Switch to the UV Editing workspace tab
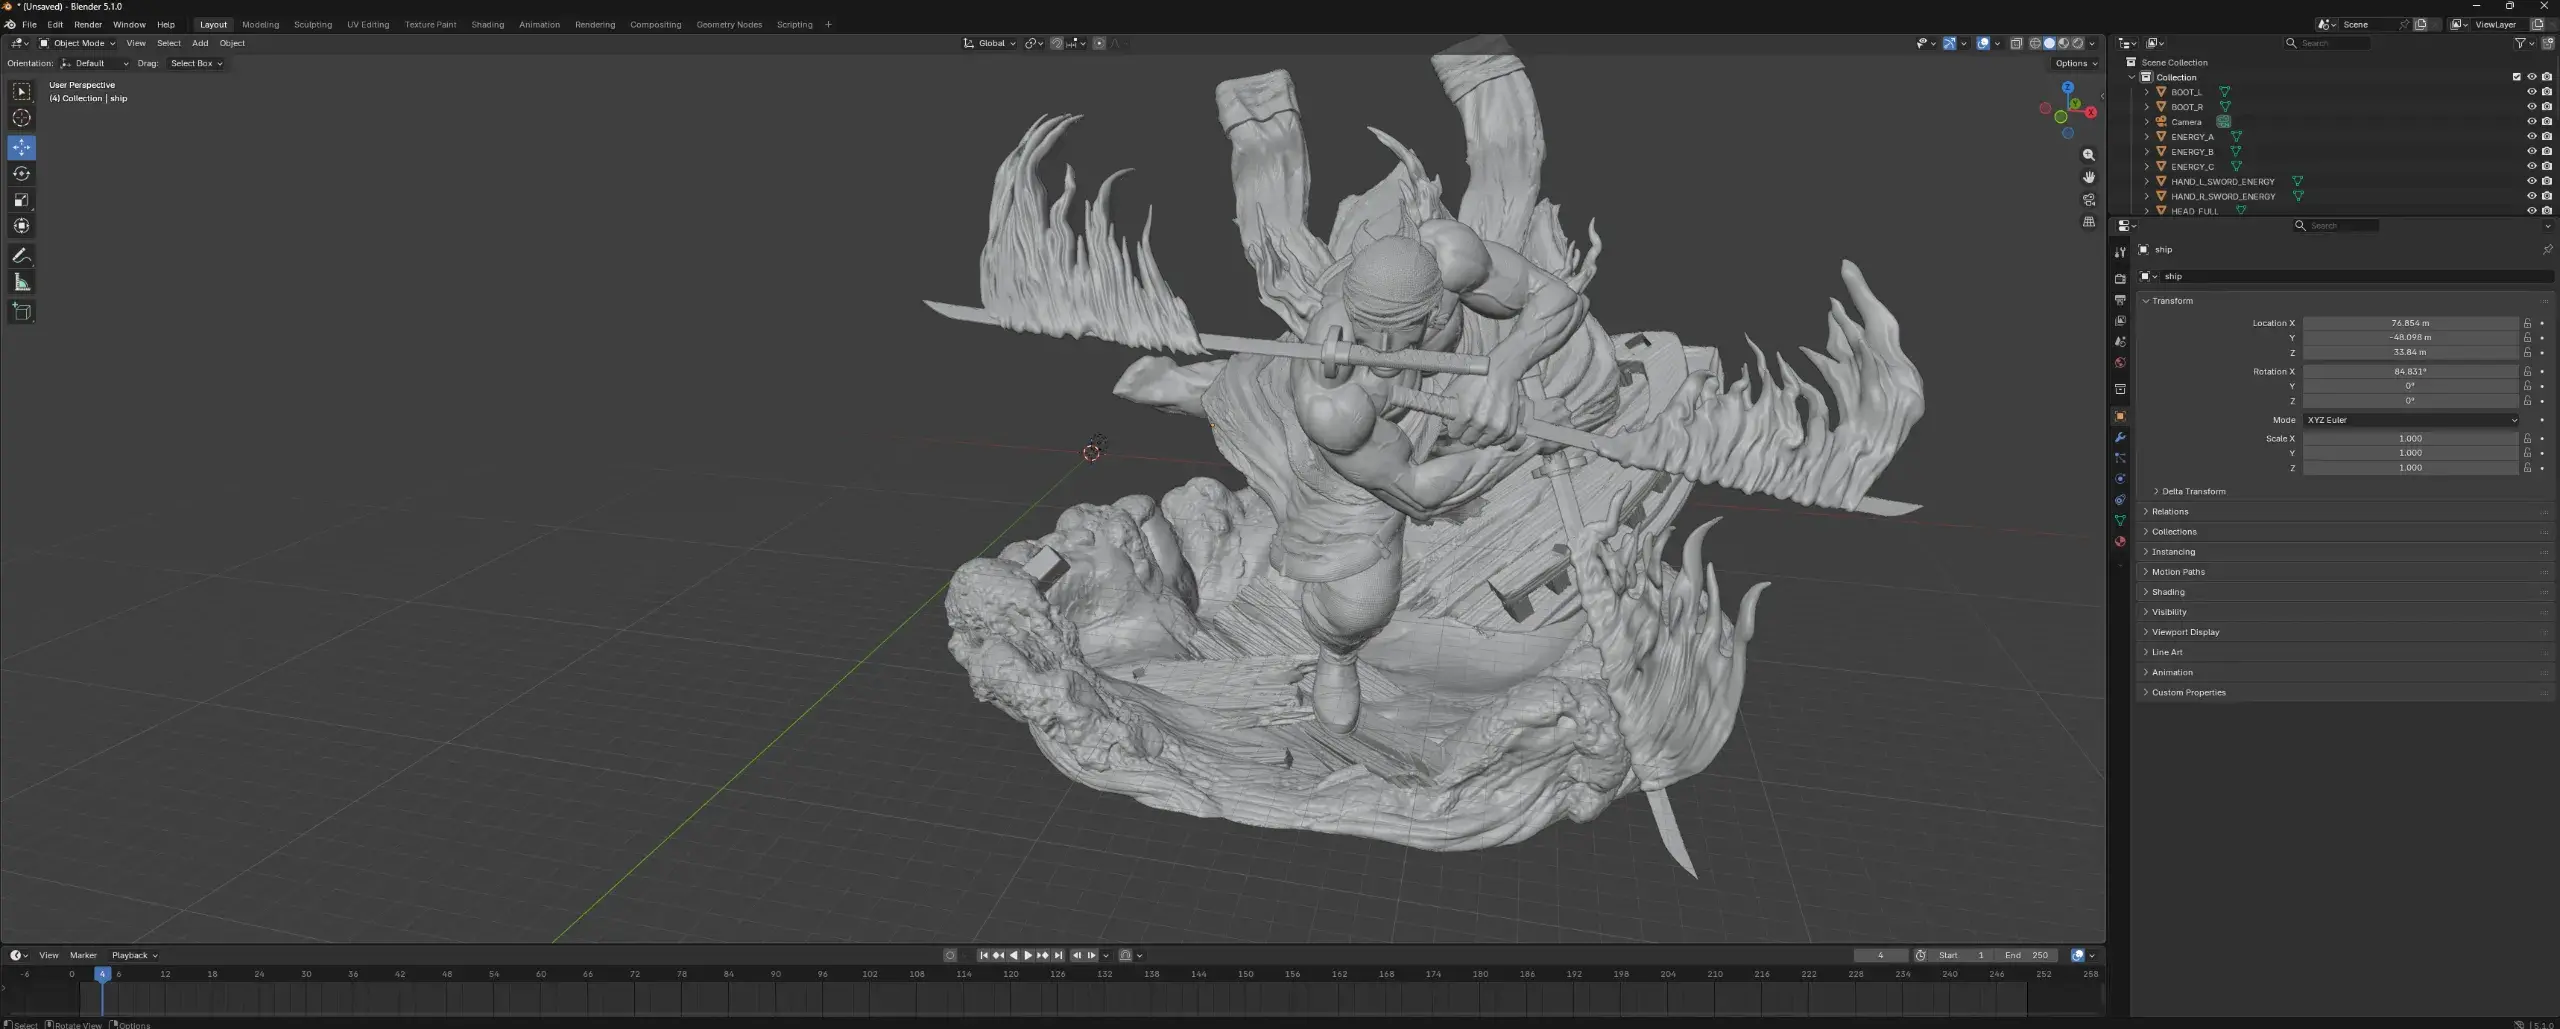Image resolution: width=2560 pixels, height=1029 pixels. click(368, 24)
